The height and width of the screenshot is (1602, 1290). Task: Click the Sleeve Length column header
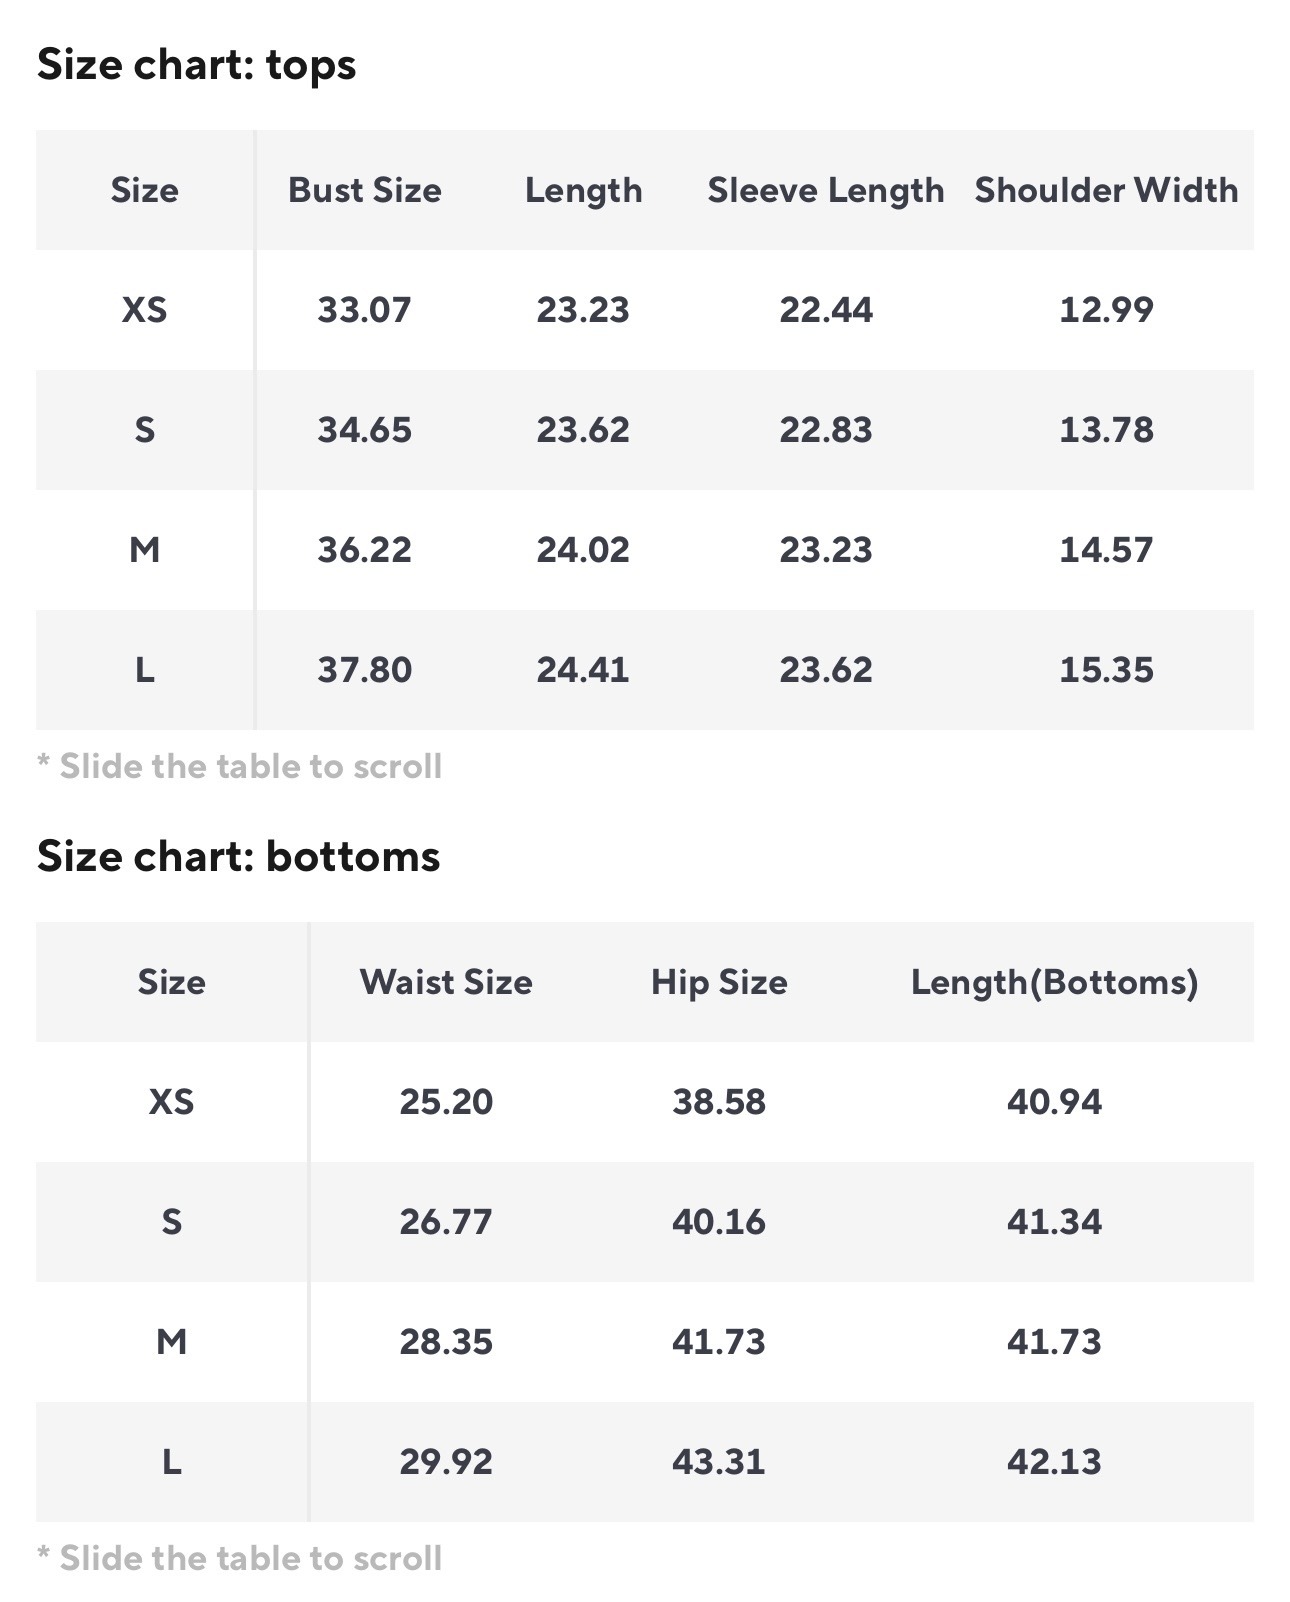825,190
